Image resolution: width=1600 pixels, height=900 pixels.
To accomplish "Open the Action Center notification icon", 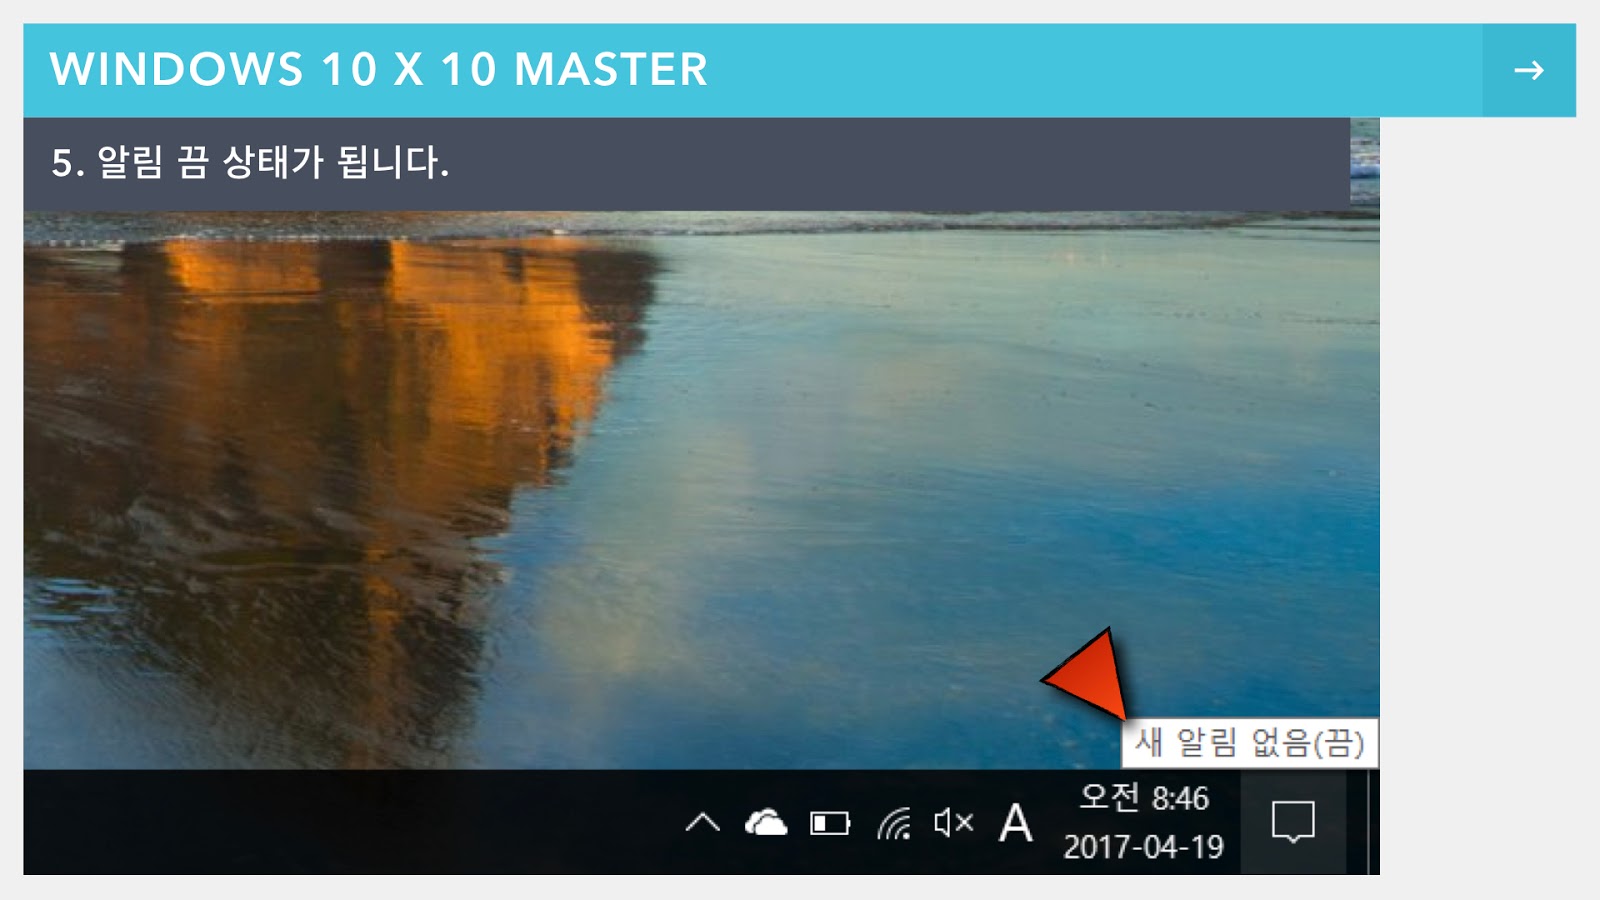I will [x=1292, y=823].
